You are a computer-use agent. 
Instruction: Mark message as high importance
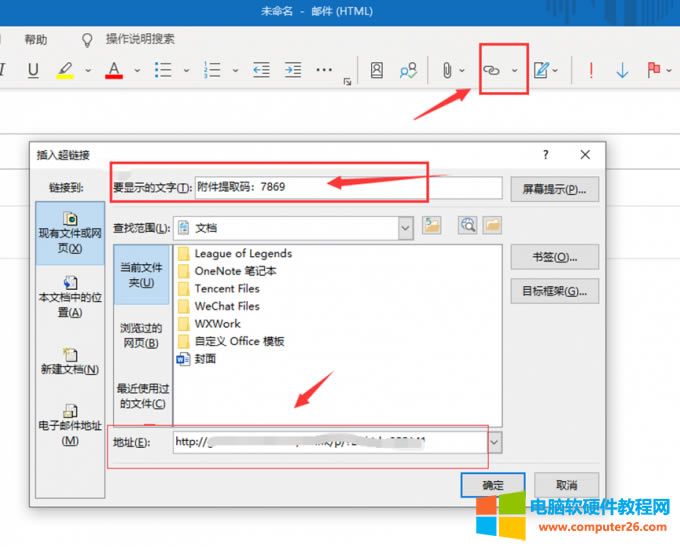coord(591,70)
